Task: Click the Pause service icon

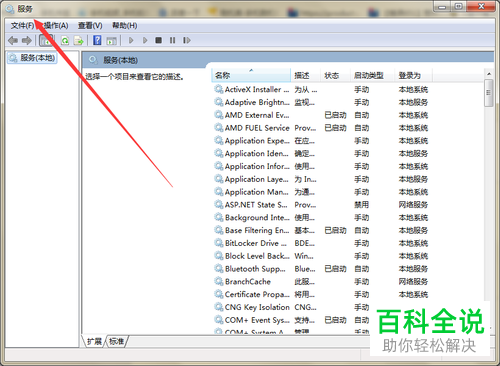Action: click(172, 40)
